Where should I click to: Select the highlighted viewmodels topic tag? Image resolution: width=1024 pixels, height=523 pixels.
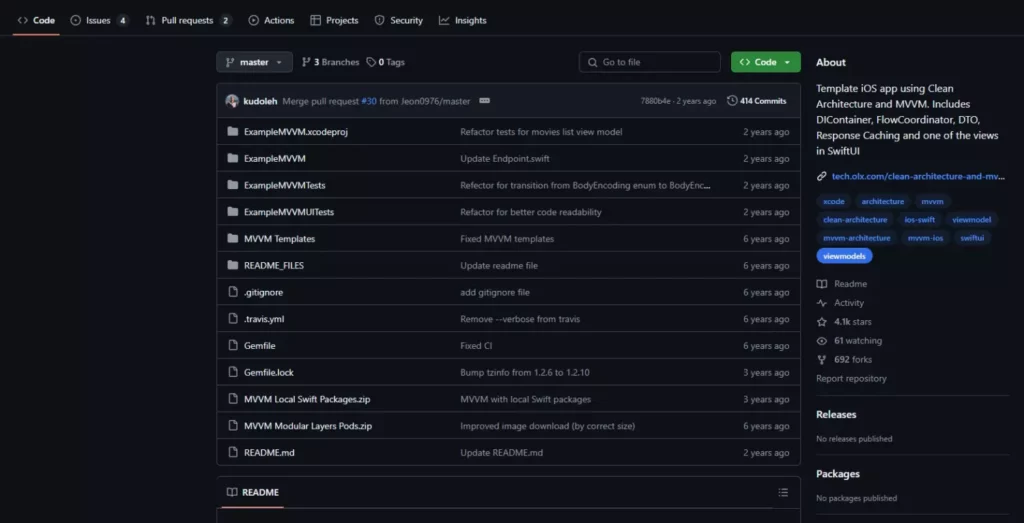click(844, 257)
